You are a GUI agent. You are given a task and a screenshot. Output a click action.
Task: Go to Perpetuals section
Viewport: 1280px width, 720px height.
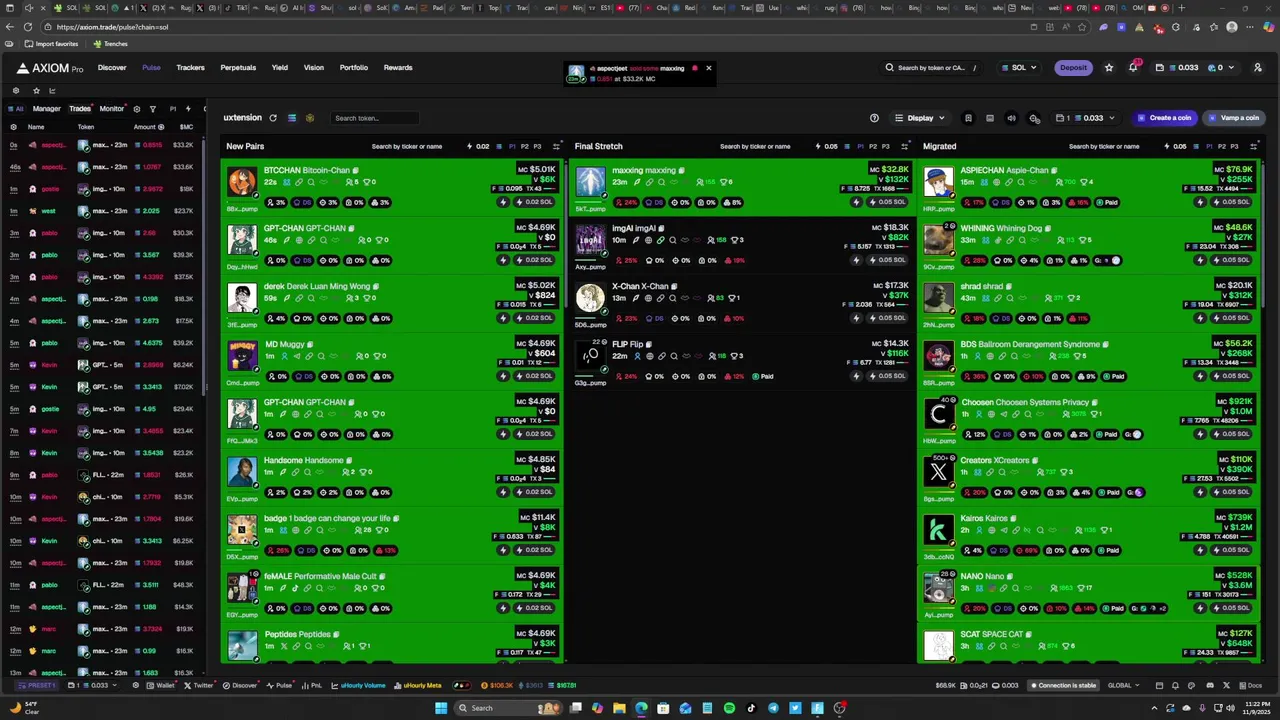238,68
